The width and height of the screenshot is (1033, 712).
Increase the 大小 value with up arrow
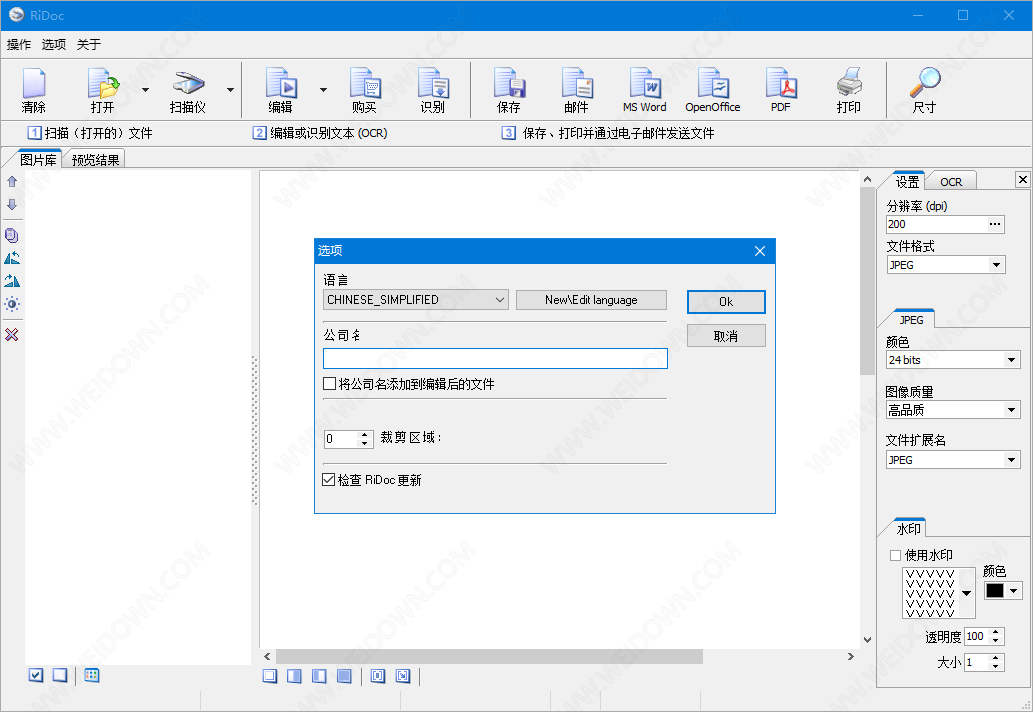(x=995, y=658)
